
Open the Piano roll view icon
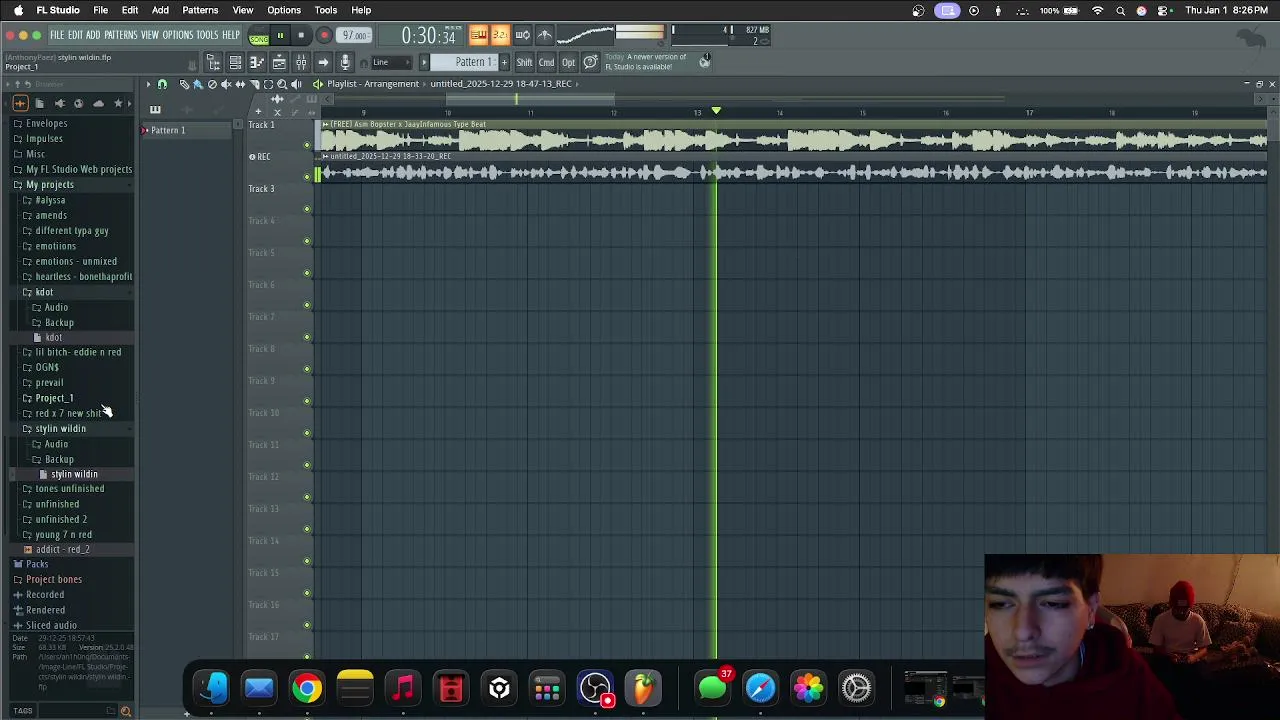tap(257, 62)
